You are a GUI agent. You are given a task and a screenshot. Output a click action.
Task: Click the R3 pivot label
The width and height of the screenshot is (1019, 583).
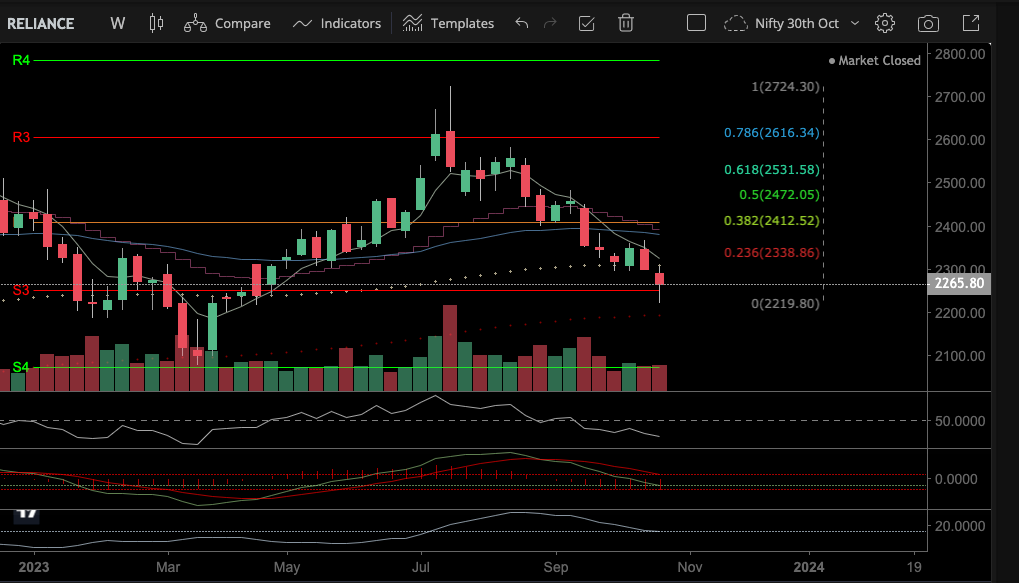[21, 137]
